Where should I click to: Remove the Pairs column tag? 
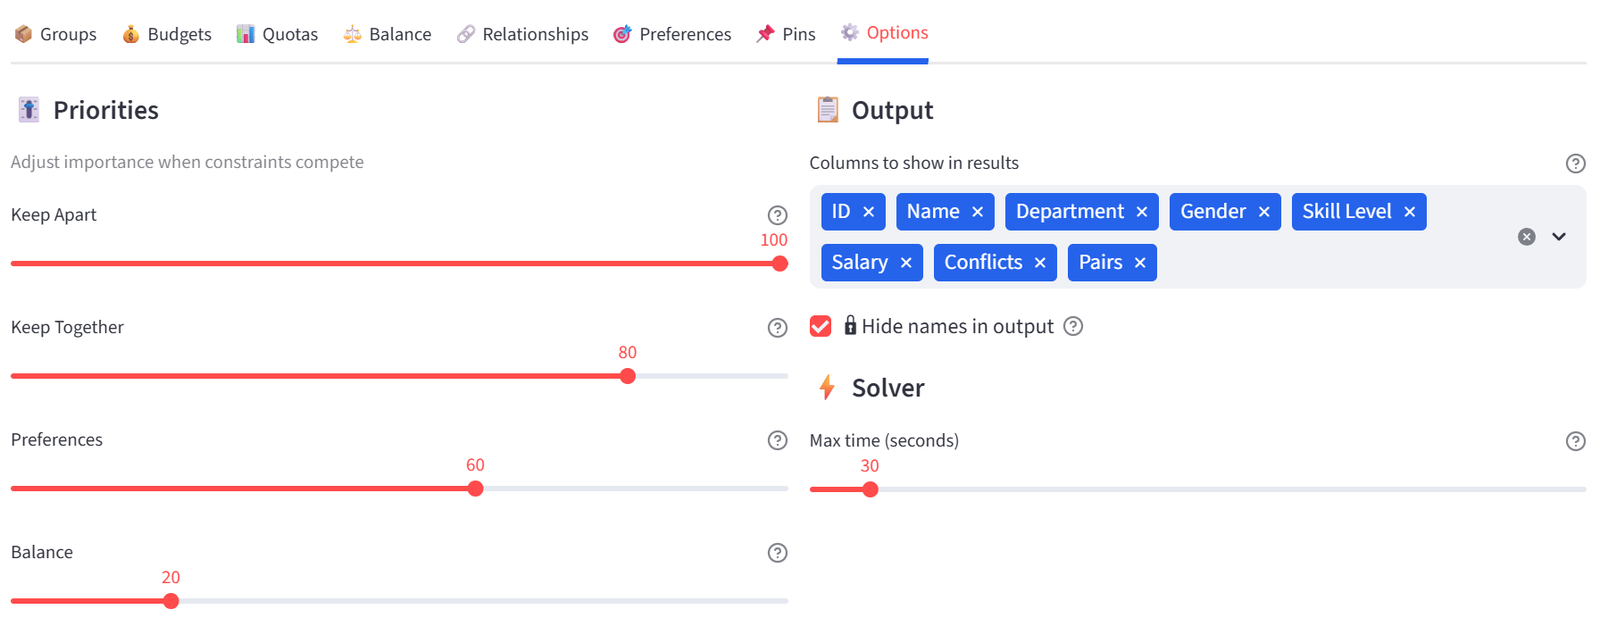(x=1140, y=263)
